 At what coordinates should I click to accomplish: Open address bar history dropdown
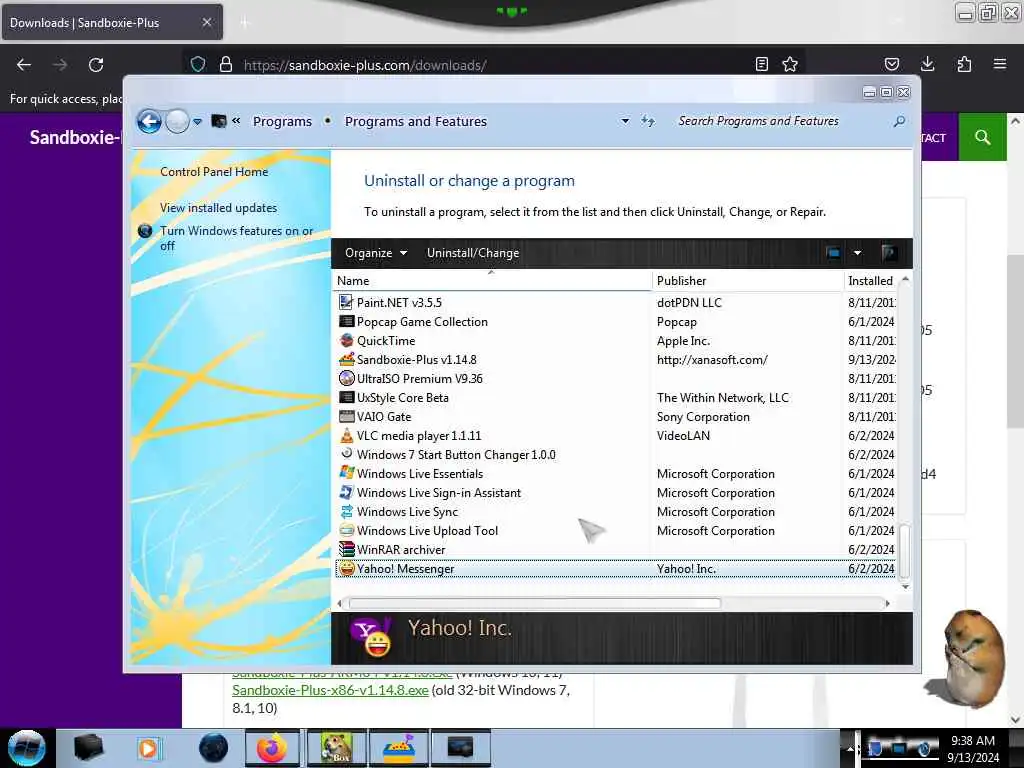coord(625,121)
